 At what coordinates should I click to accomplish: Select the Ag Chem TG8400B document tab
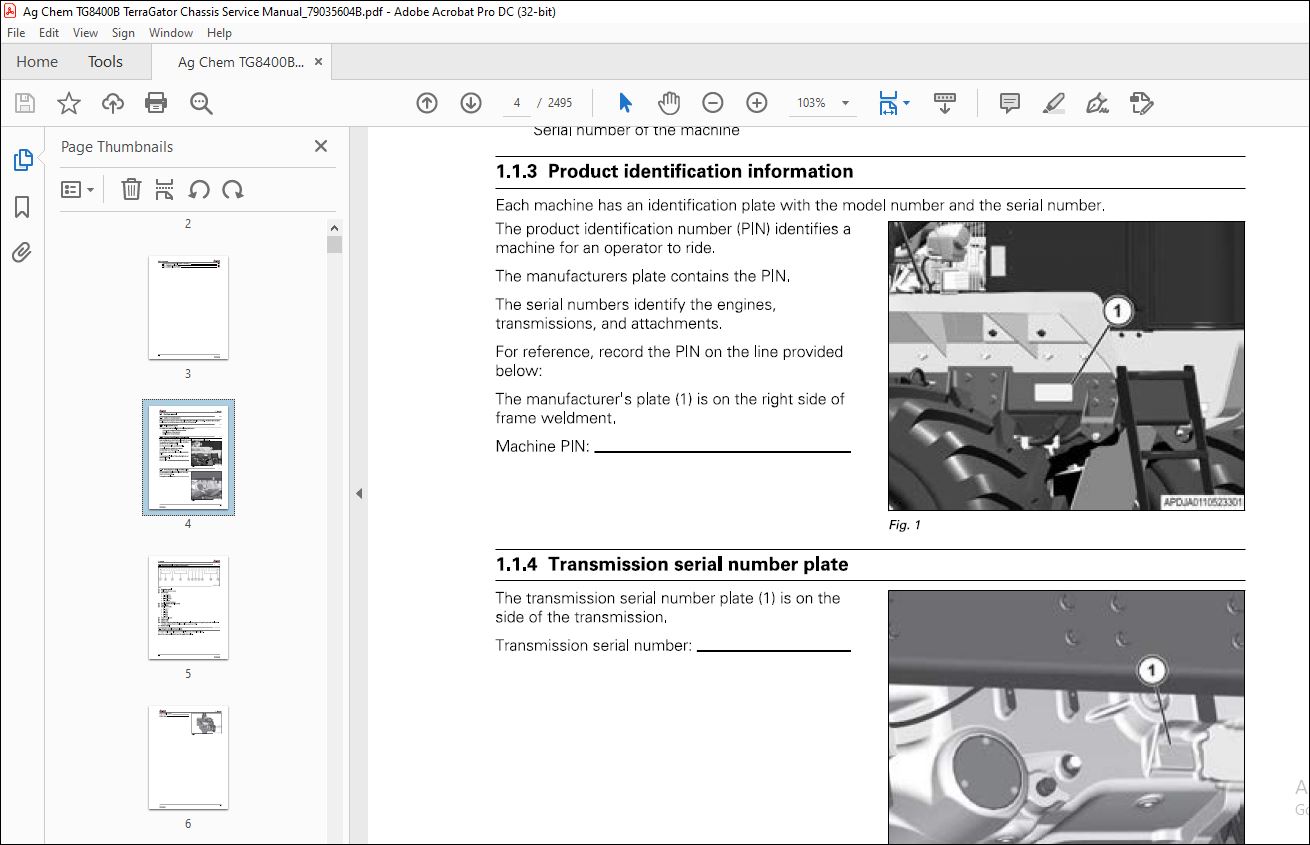[x=240, y=62]
